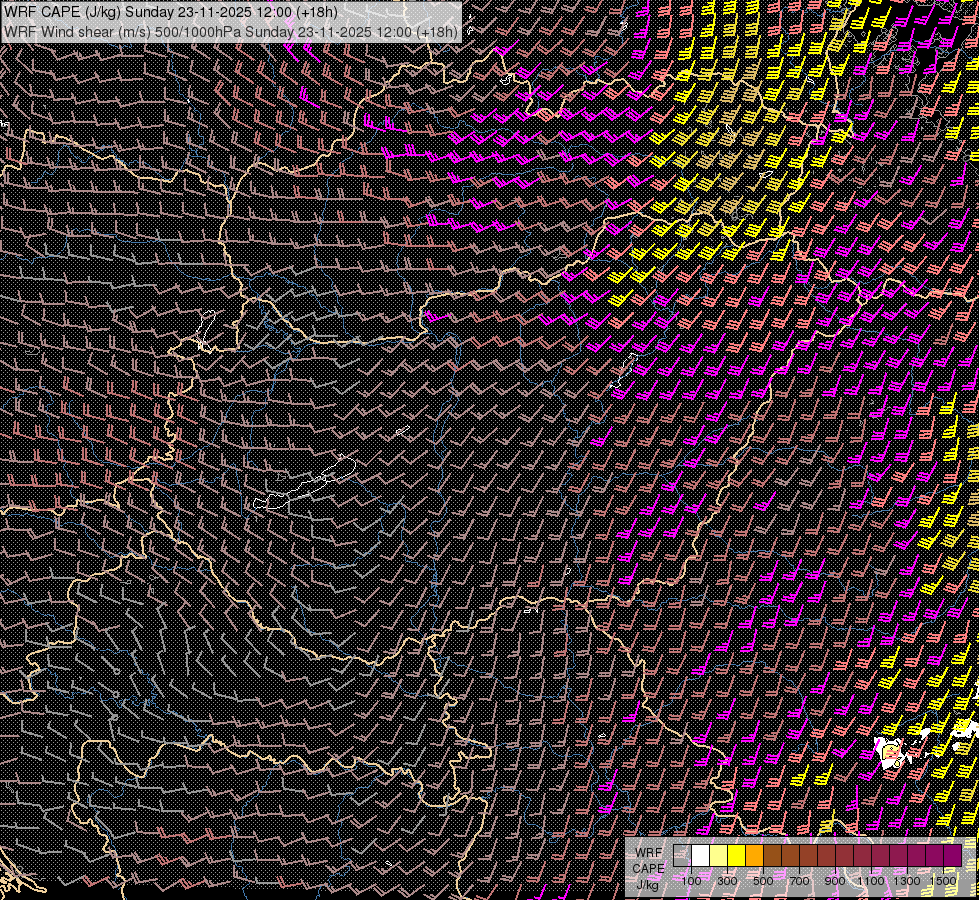This screenshot has height=900, width=979.
Task: Click the 300 label on the legend scale
Action: [727, 881]
